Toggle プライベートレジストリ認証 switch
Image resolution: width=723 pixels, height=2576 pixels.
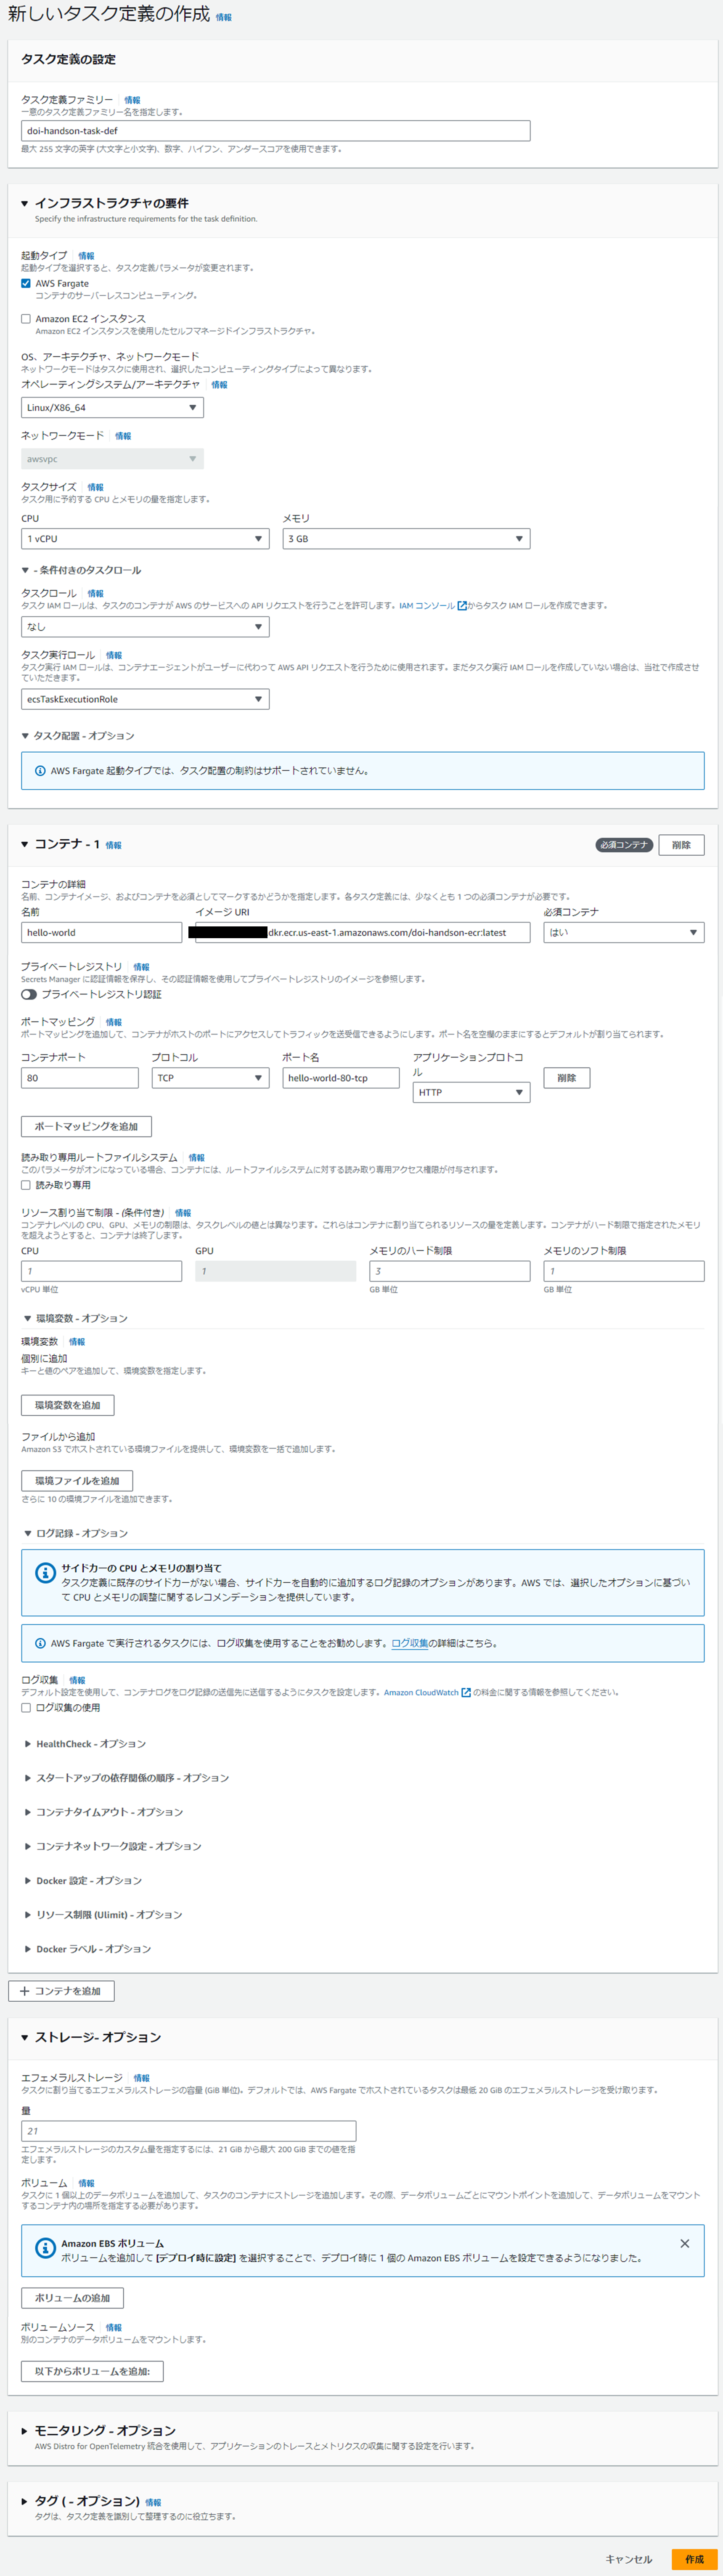click(x=29, y=994)
